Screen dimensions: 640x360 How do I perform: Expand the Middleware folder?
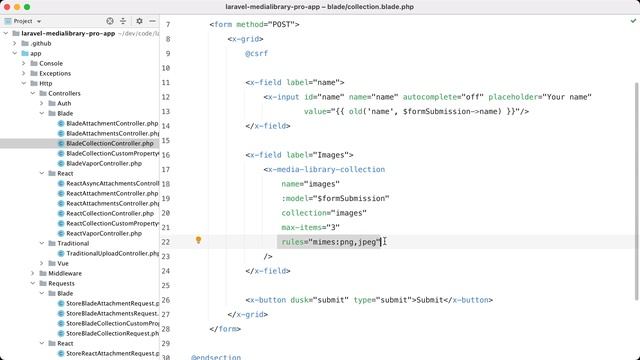33,273
